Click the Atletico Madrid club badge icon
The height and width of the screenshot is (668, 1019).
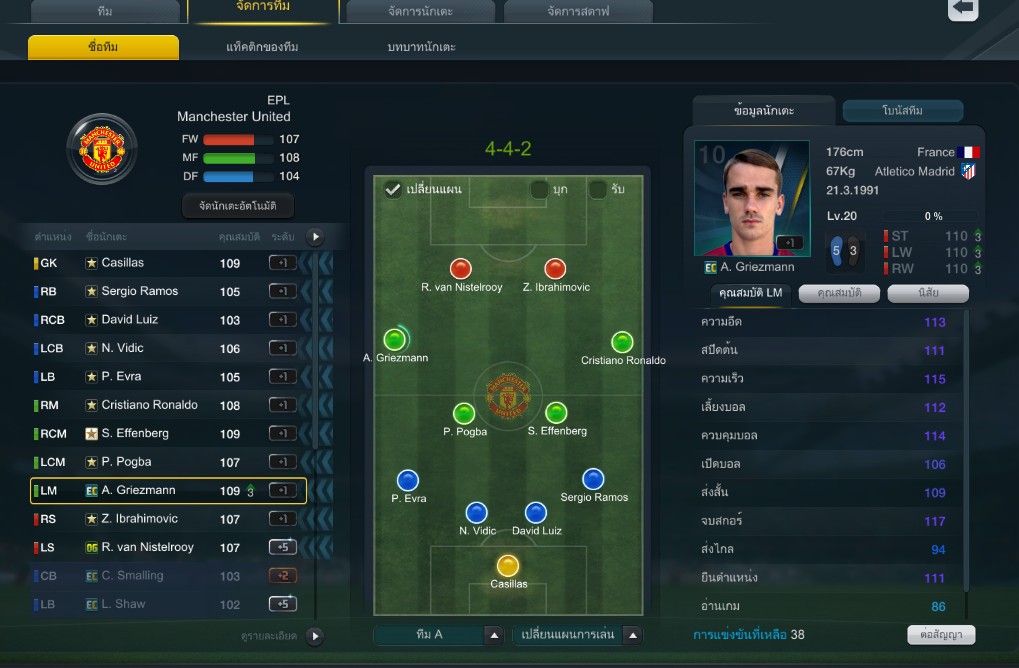pos(968,172)
